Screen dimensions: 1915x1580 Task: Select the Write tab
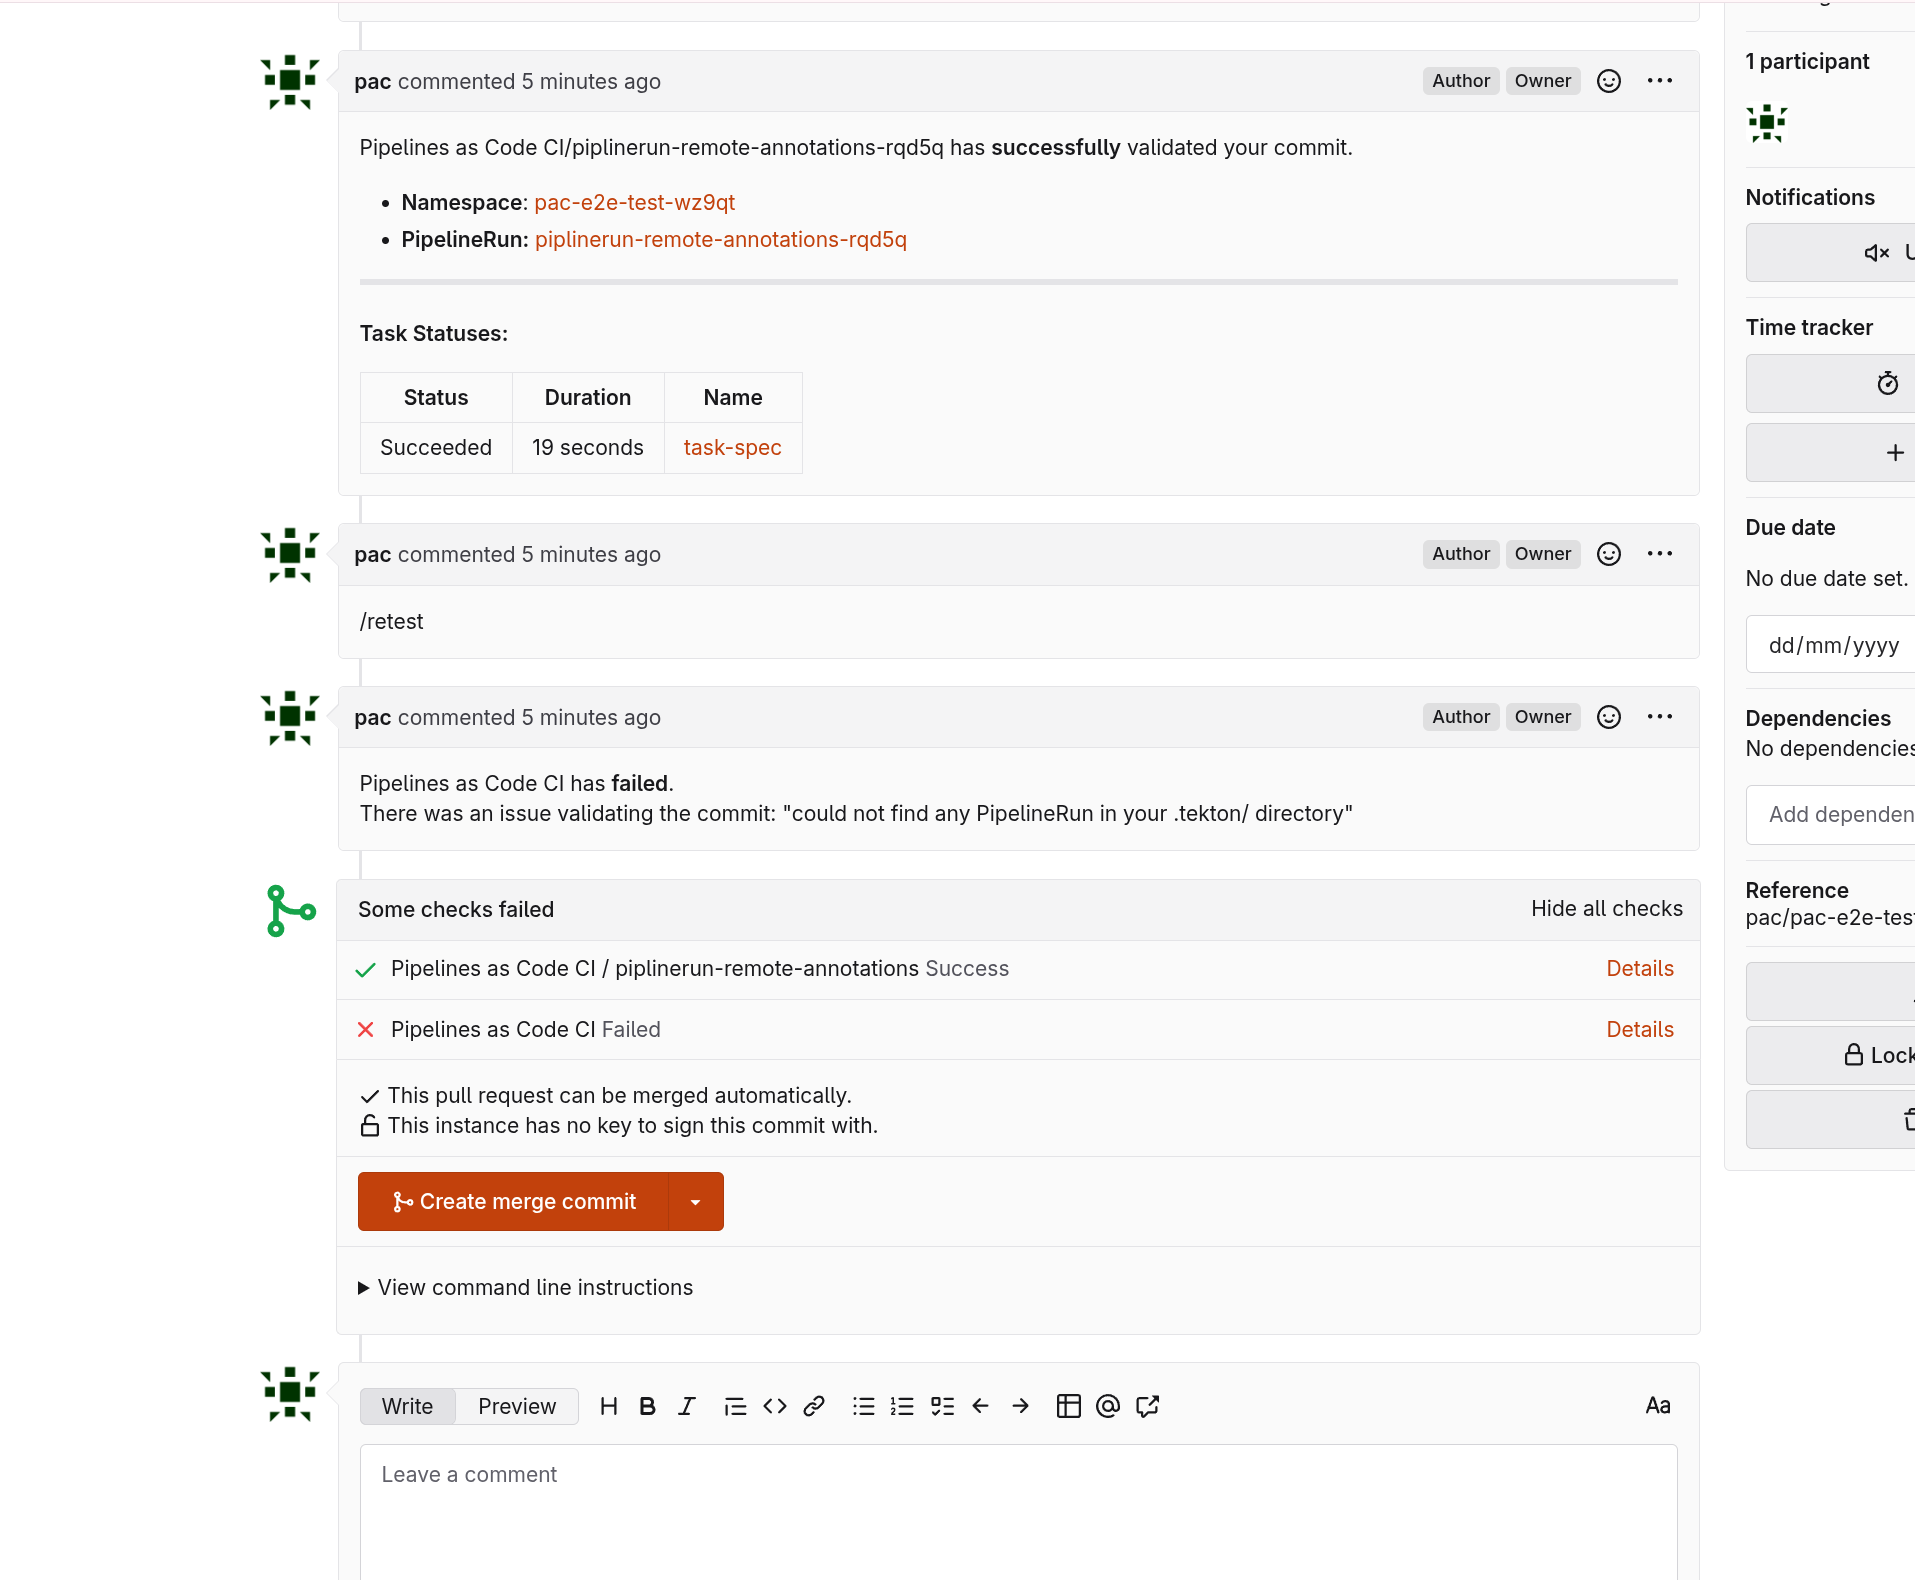tap(407, 1406)
